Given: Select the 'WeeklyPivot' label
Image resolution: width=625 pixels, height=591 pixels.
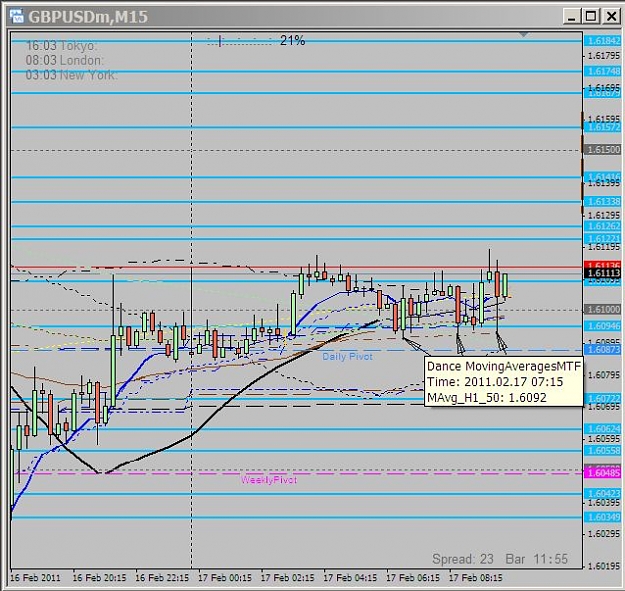Looking at the screenshot, I should click(269, 480).
